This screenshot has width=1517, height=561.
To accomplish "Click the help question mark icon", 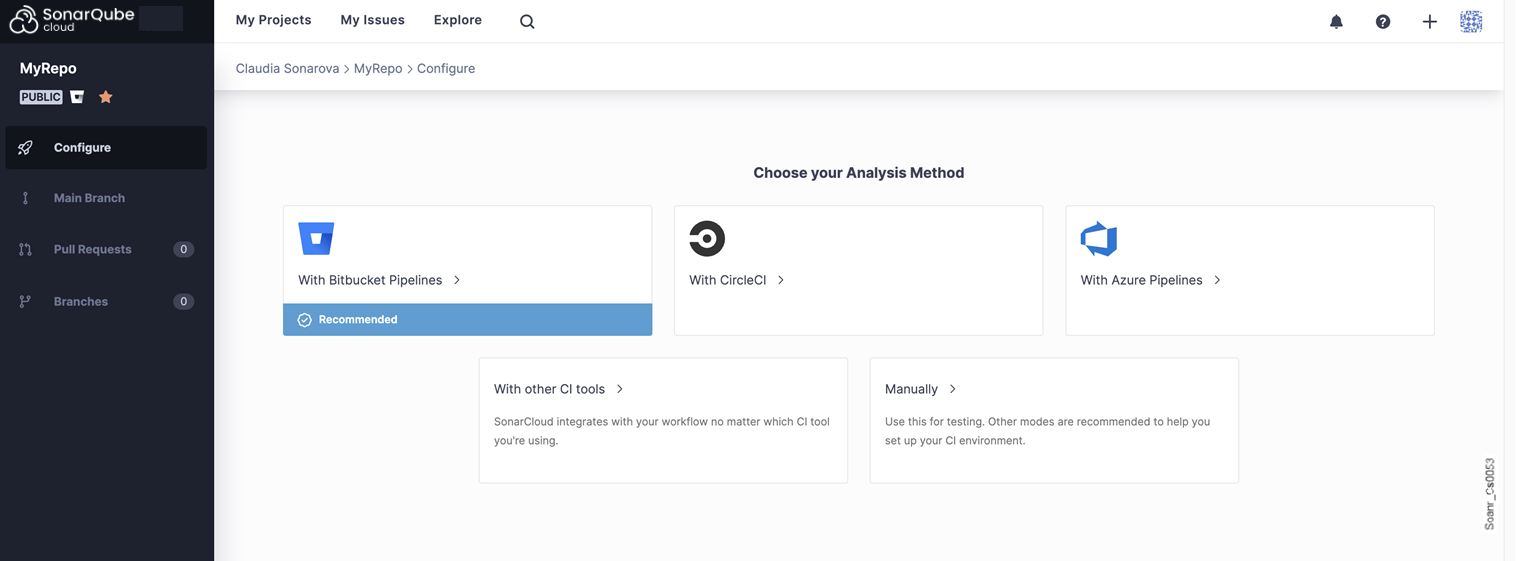I will 1383,22.
